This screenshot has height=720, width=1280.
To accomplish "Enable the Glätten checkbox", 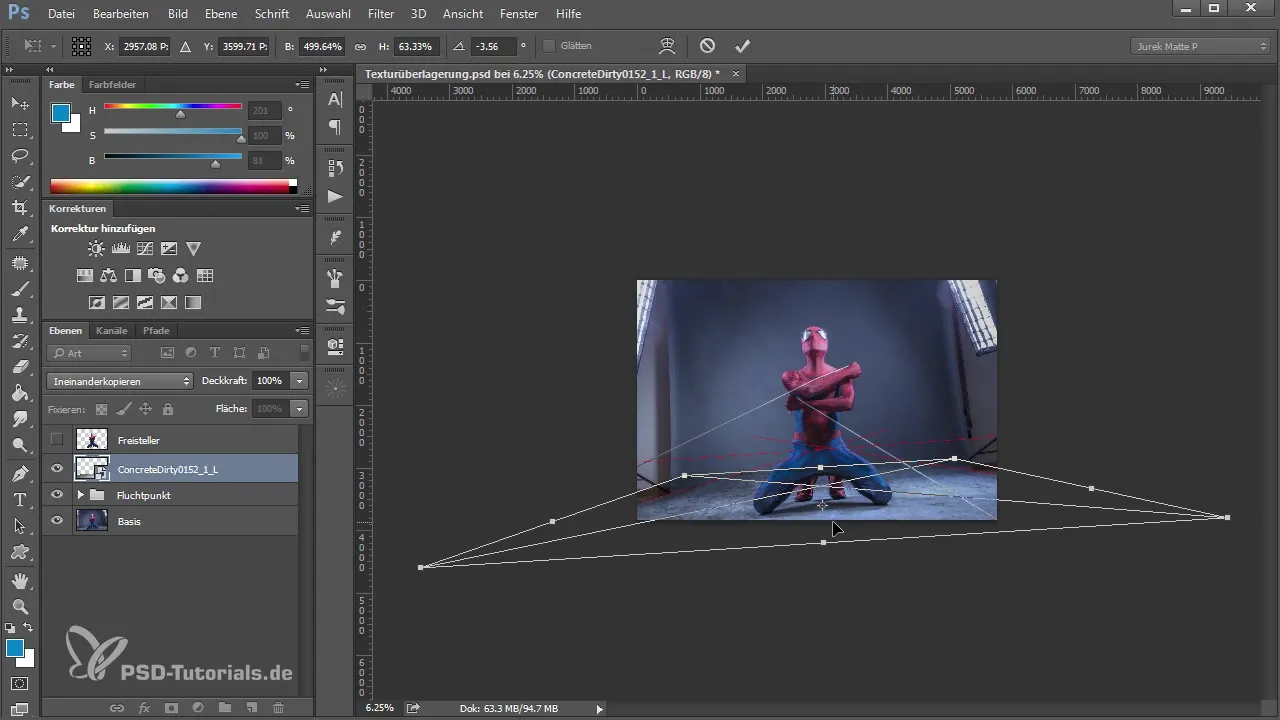I will (549, 46).
